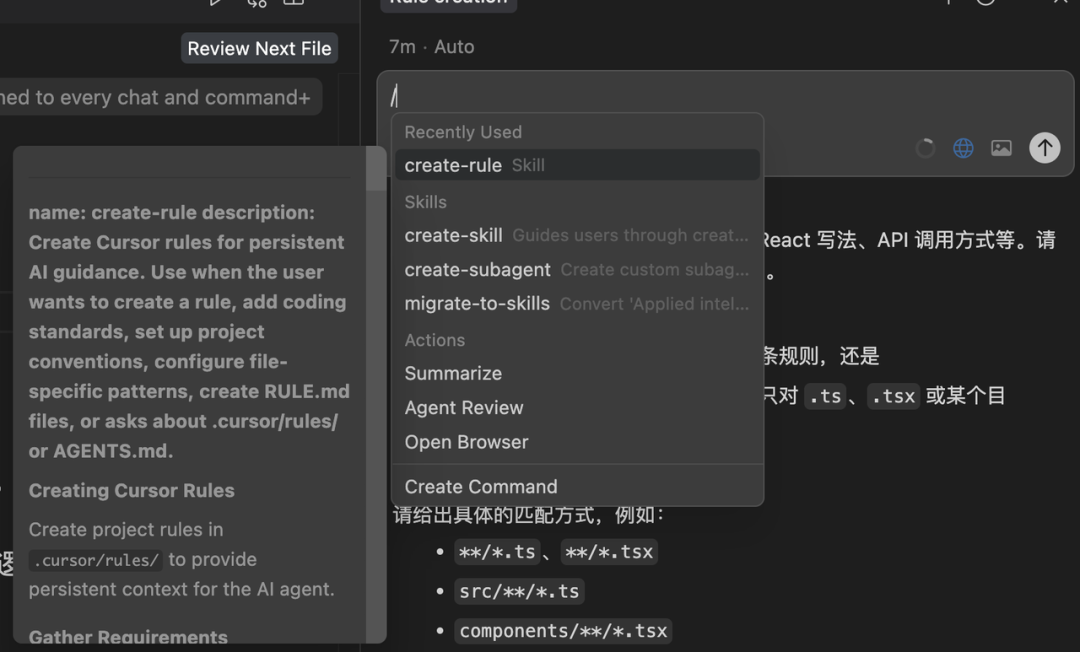Click the '.ts' inline code in the message
The height and width of the screenshot is (652, 1080).
click(825, 396)
